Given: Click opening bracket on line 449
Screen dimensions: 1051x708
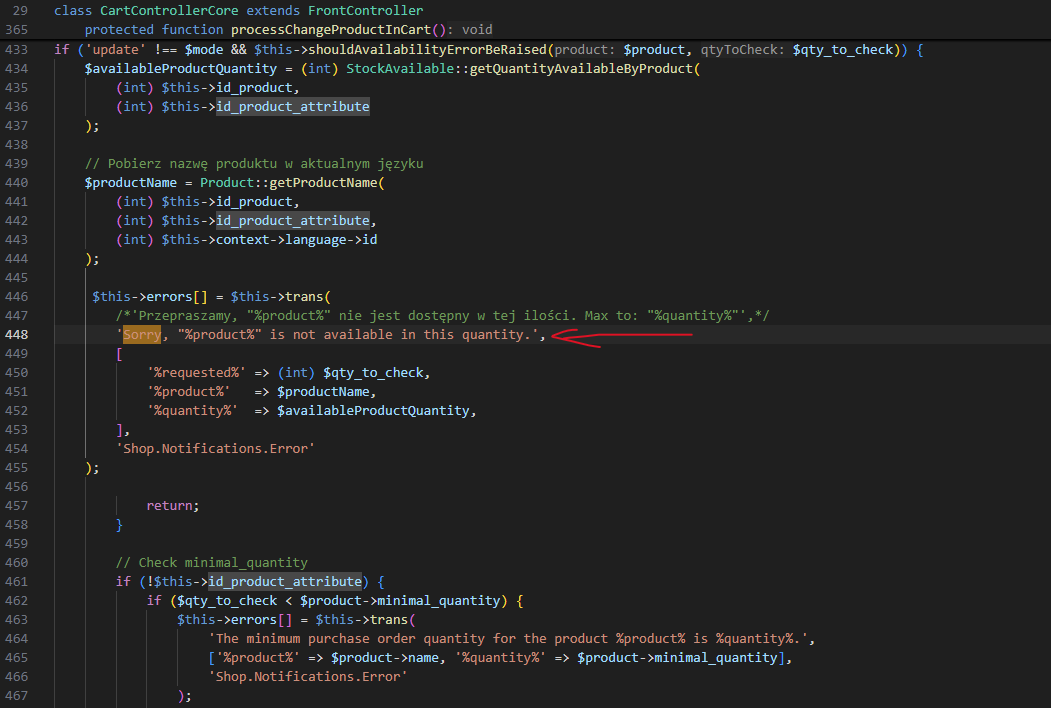Looking at the screenshot, I should pyautogui.click(x=119, y=353).
